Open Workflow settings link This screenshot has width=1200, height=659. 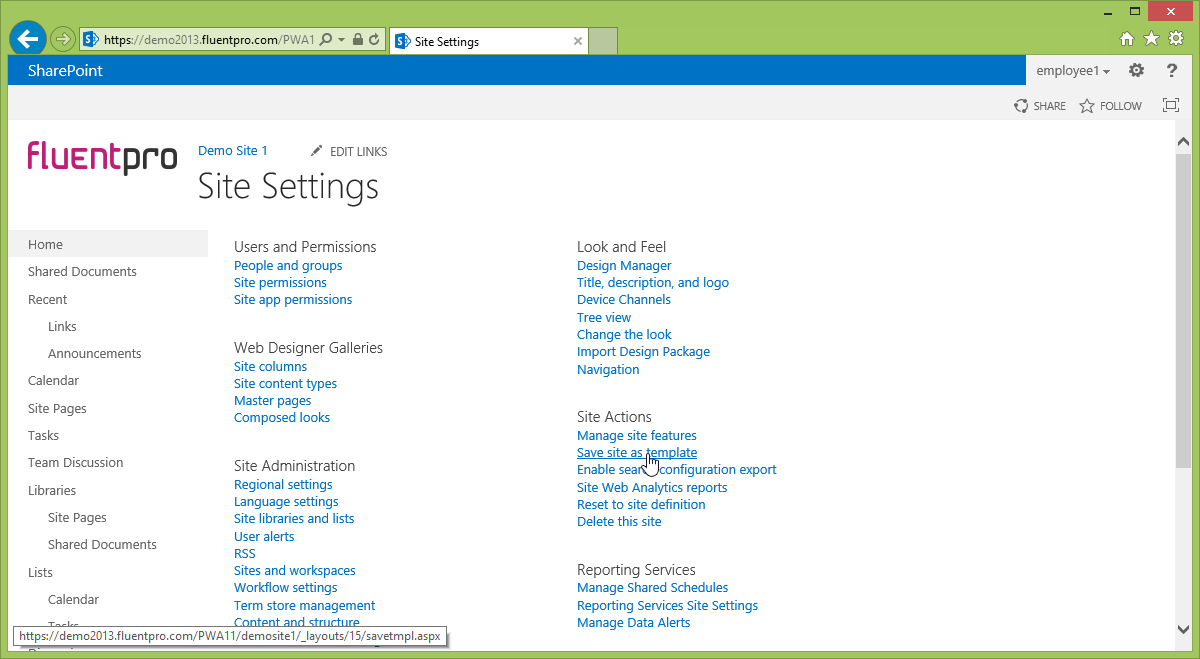(285, 587)
